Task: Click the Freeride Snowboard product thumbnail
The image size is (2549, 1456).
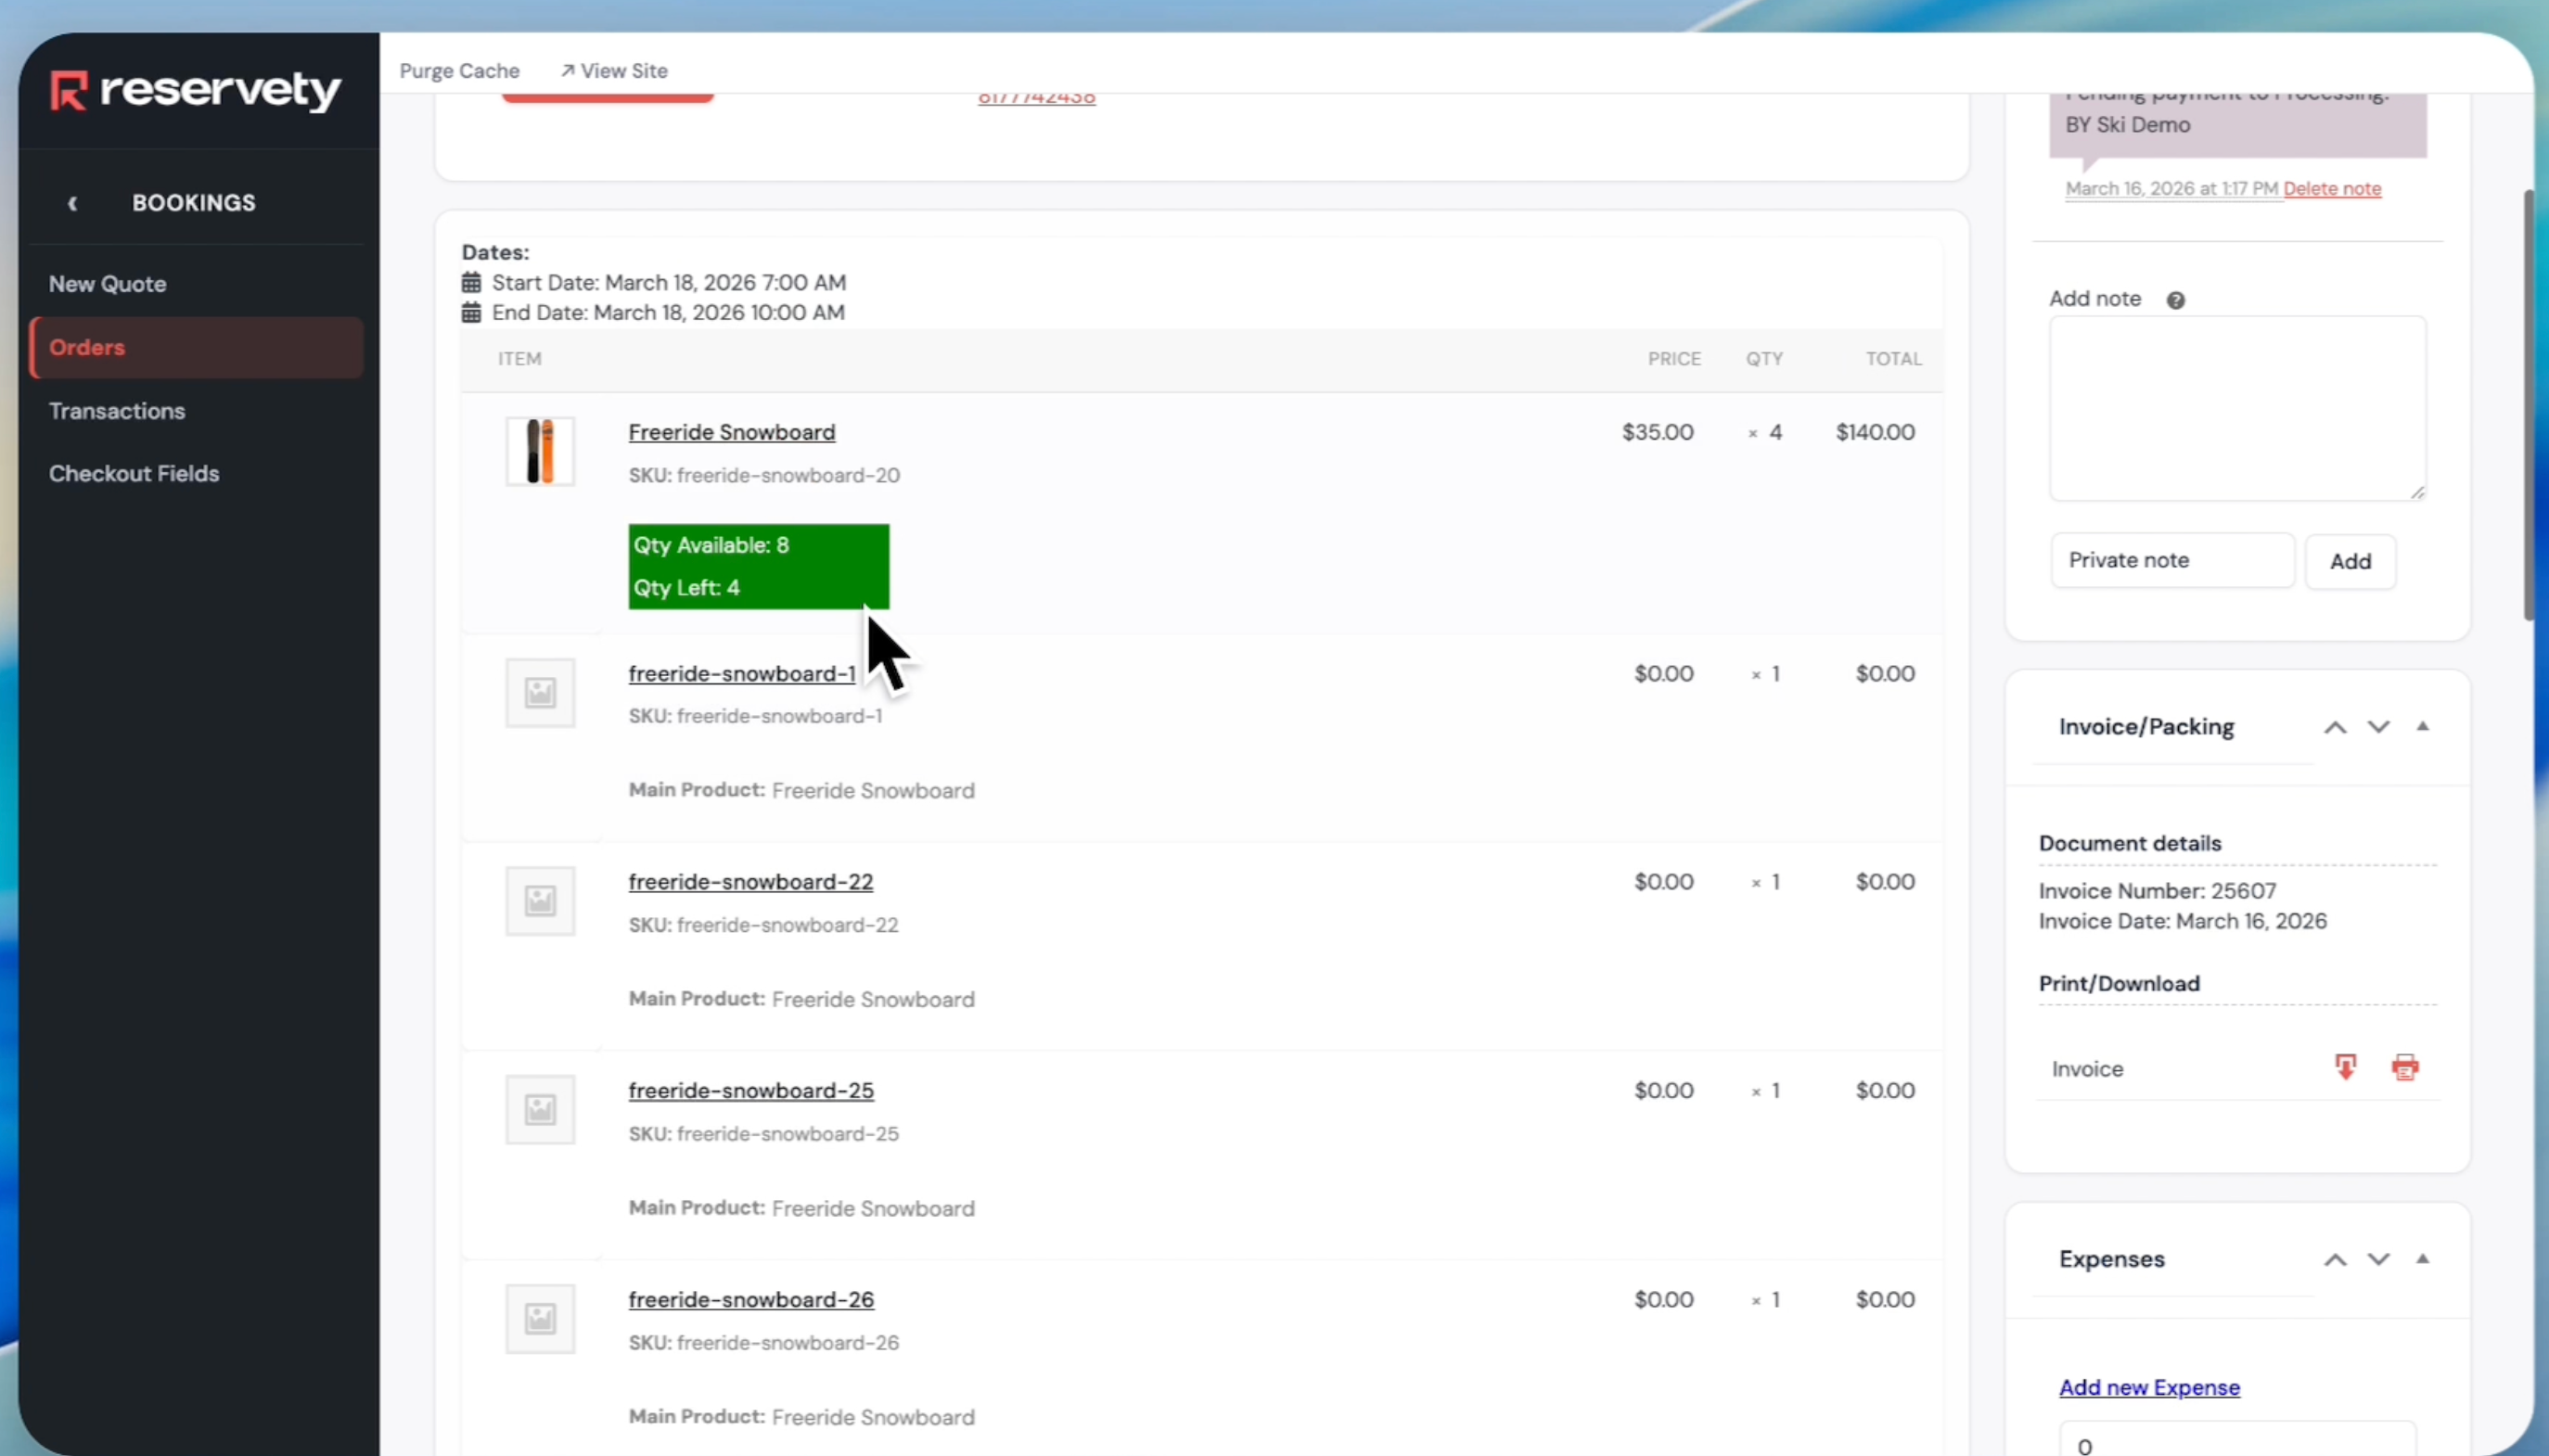Action: (x=540, y=451)
